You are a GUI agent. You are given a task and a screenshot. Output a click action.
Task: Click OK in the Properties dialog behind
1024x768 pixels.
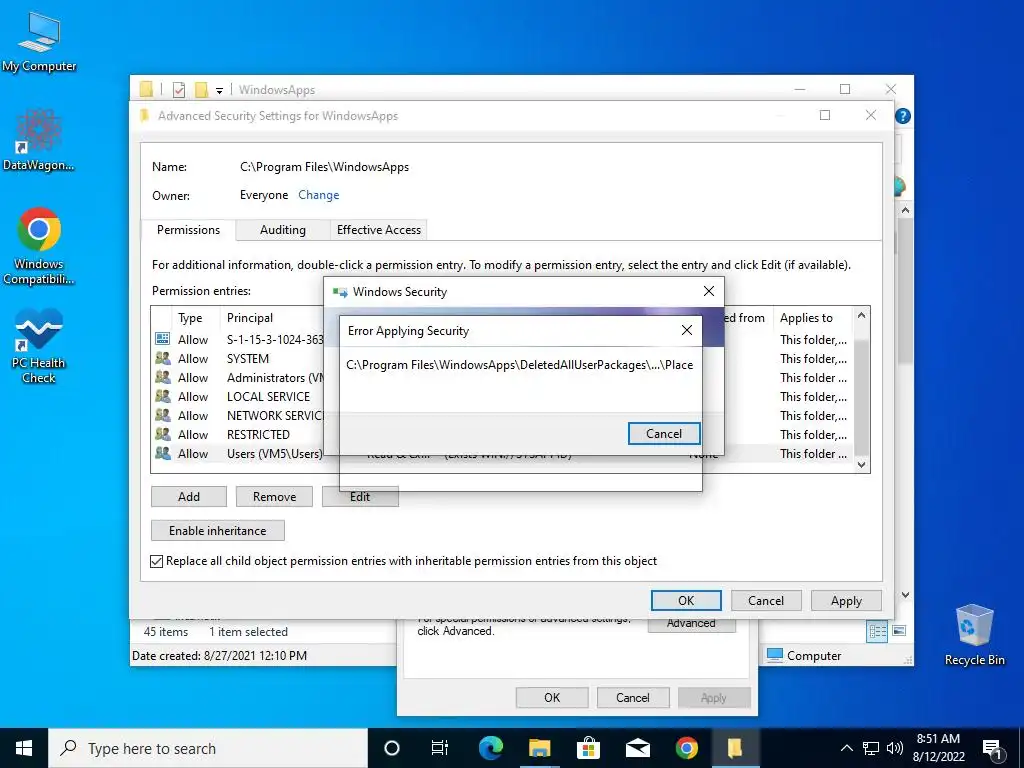pyautogui.click(x=552, y=697)
